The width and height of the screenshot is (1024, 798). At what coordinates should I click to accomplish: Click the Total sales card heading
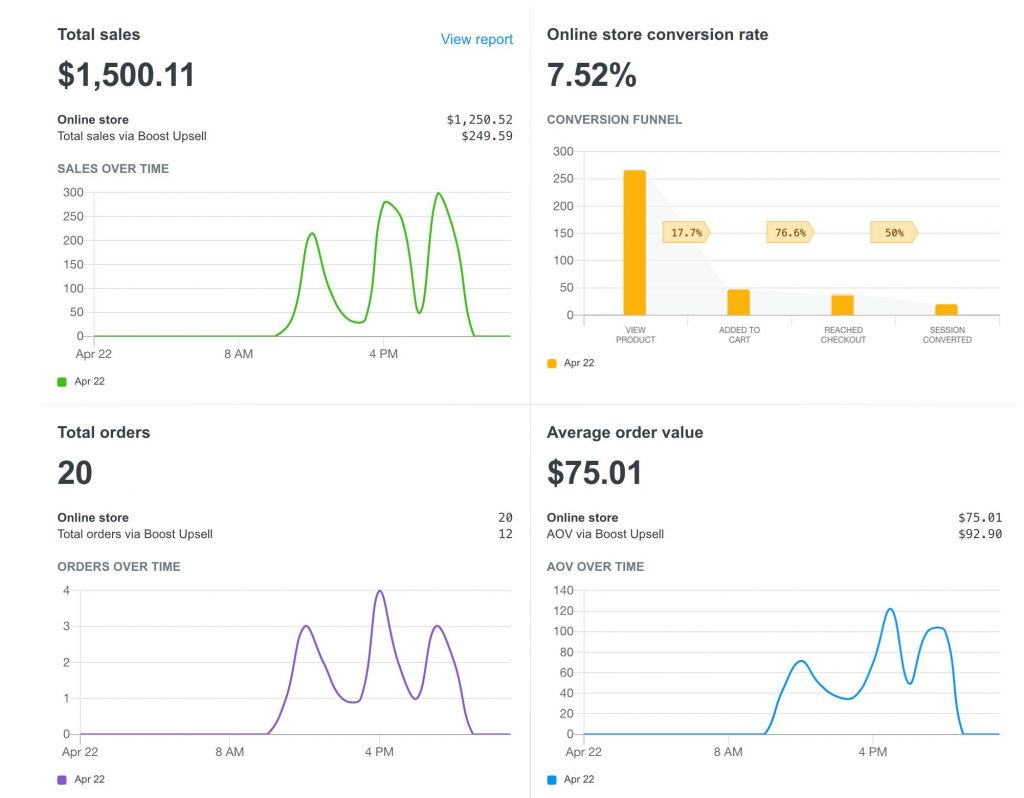tap(99, 35)
